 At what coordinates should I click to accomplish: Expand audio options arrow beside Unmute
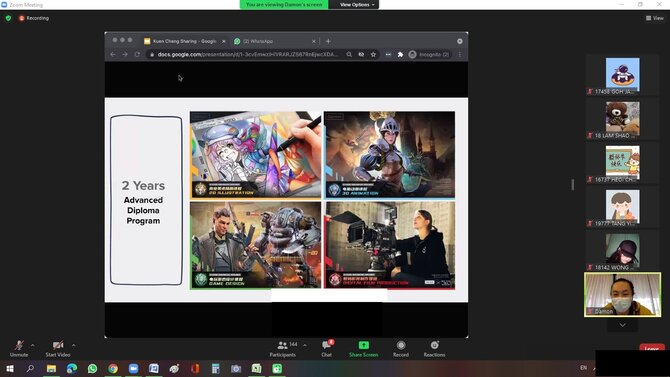(33, 345)
